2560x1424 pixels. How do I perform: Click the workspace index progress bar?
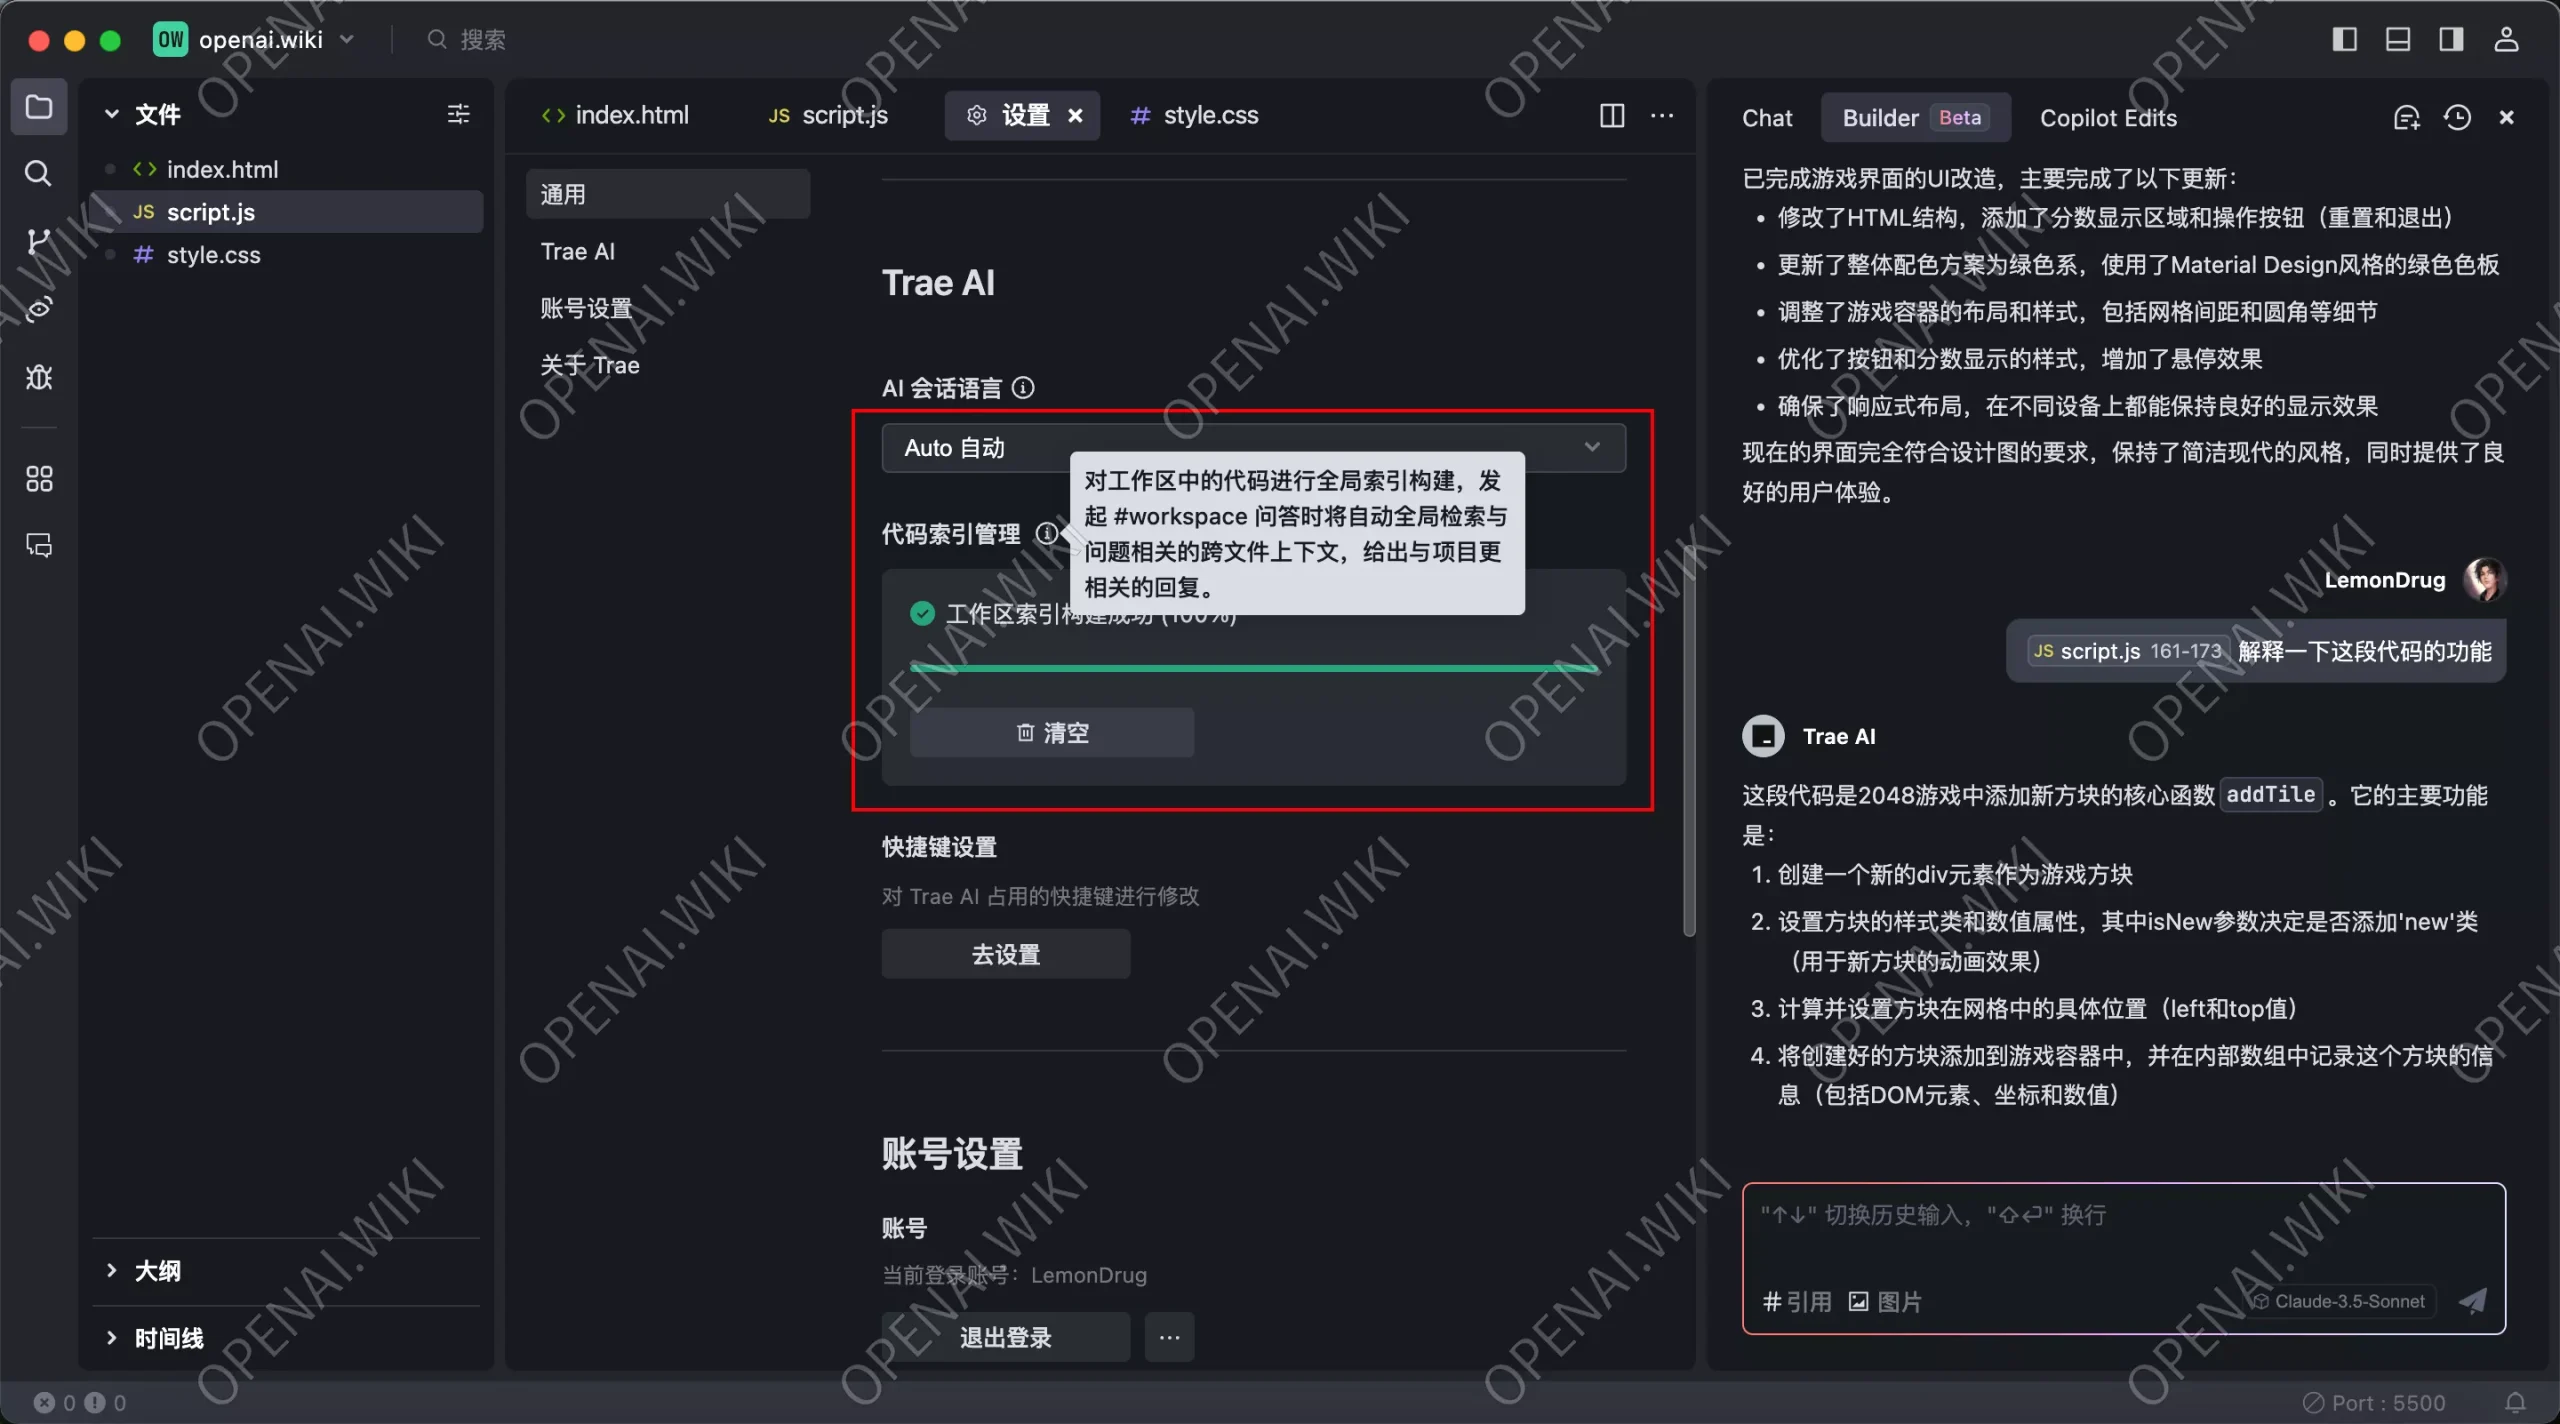pos(1253,668)
